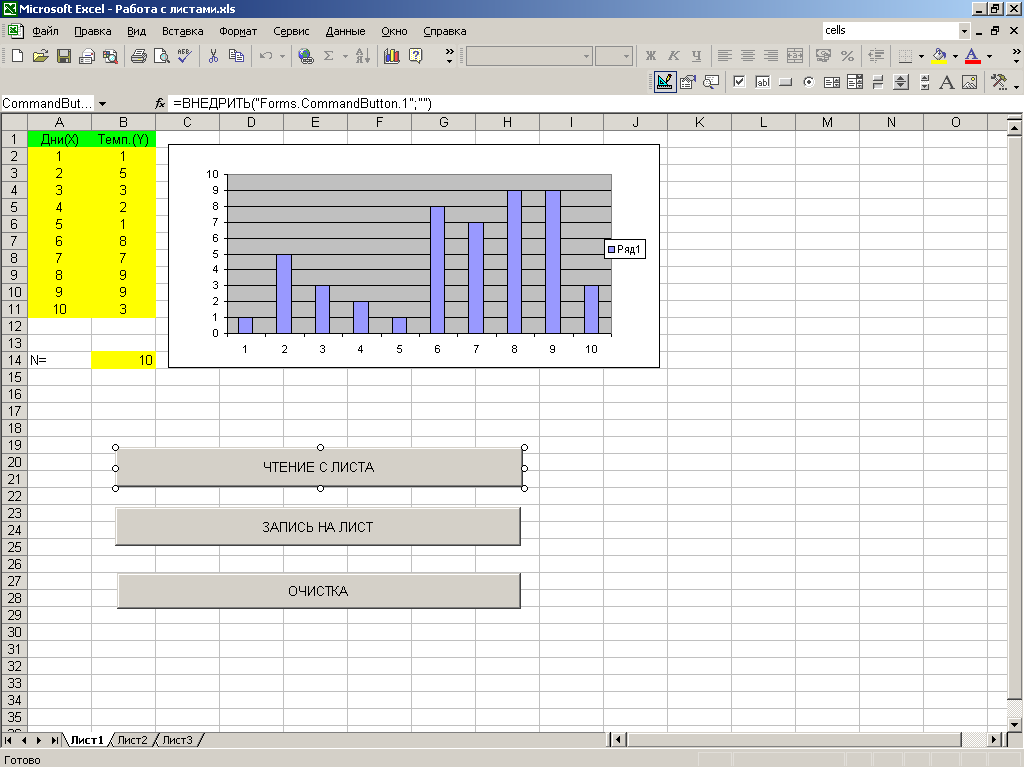
Task: Select the Toggle Button control tool
Action: click(x=878, y=82)
